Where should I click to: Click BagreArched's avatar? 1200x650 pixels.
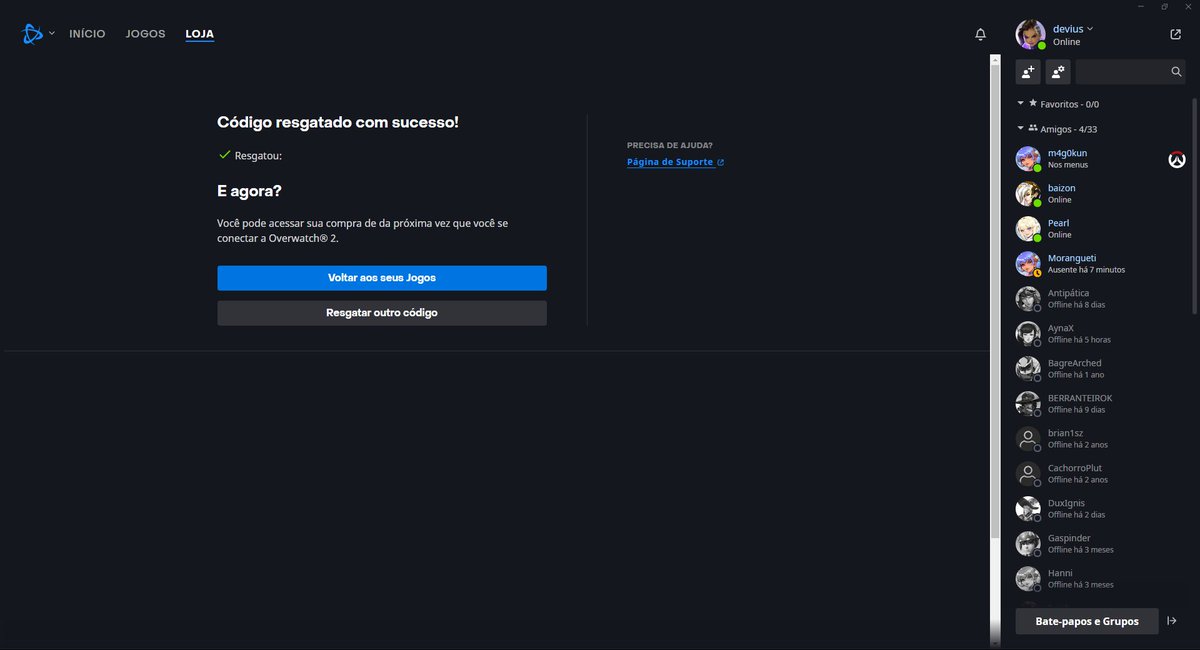click(x=1028, y=369)
